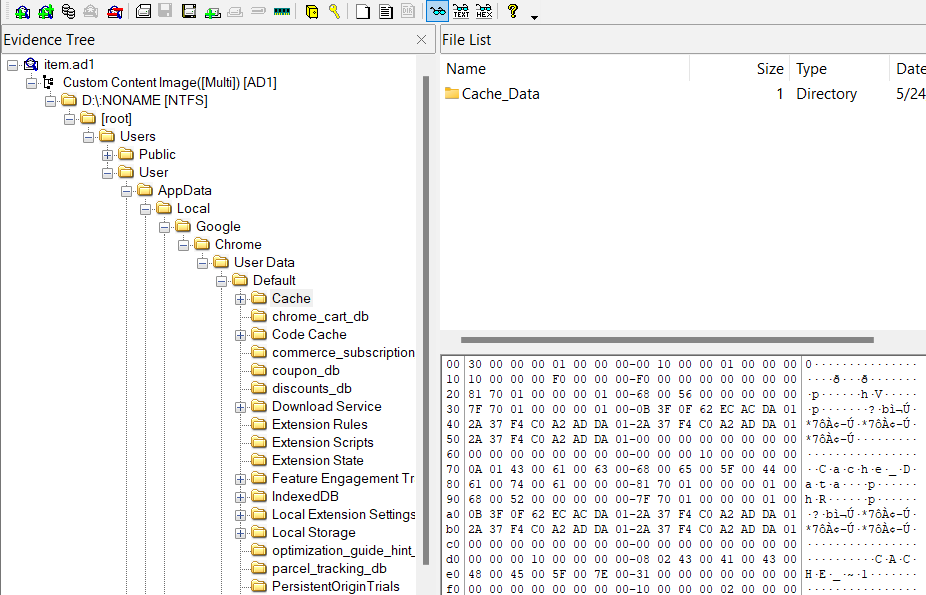Expand the Public folder node
926x595 pixels.
107,155
